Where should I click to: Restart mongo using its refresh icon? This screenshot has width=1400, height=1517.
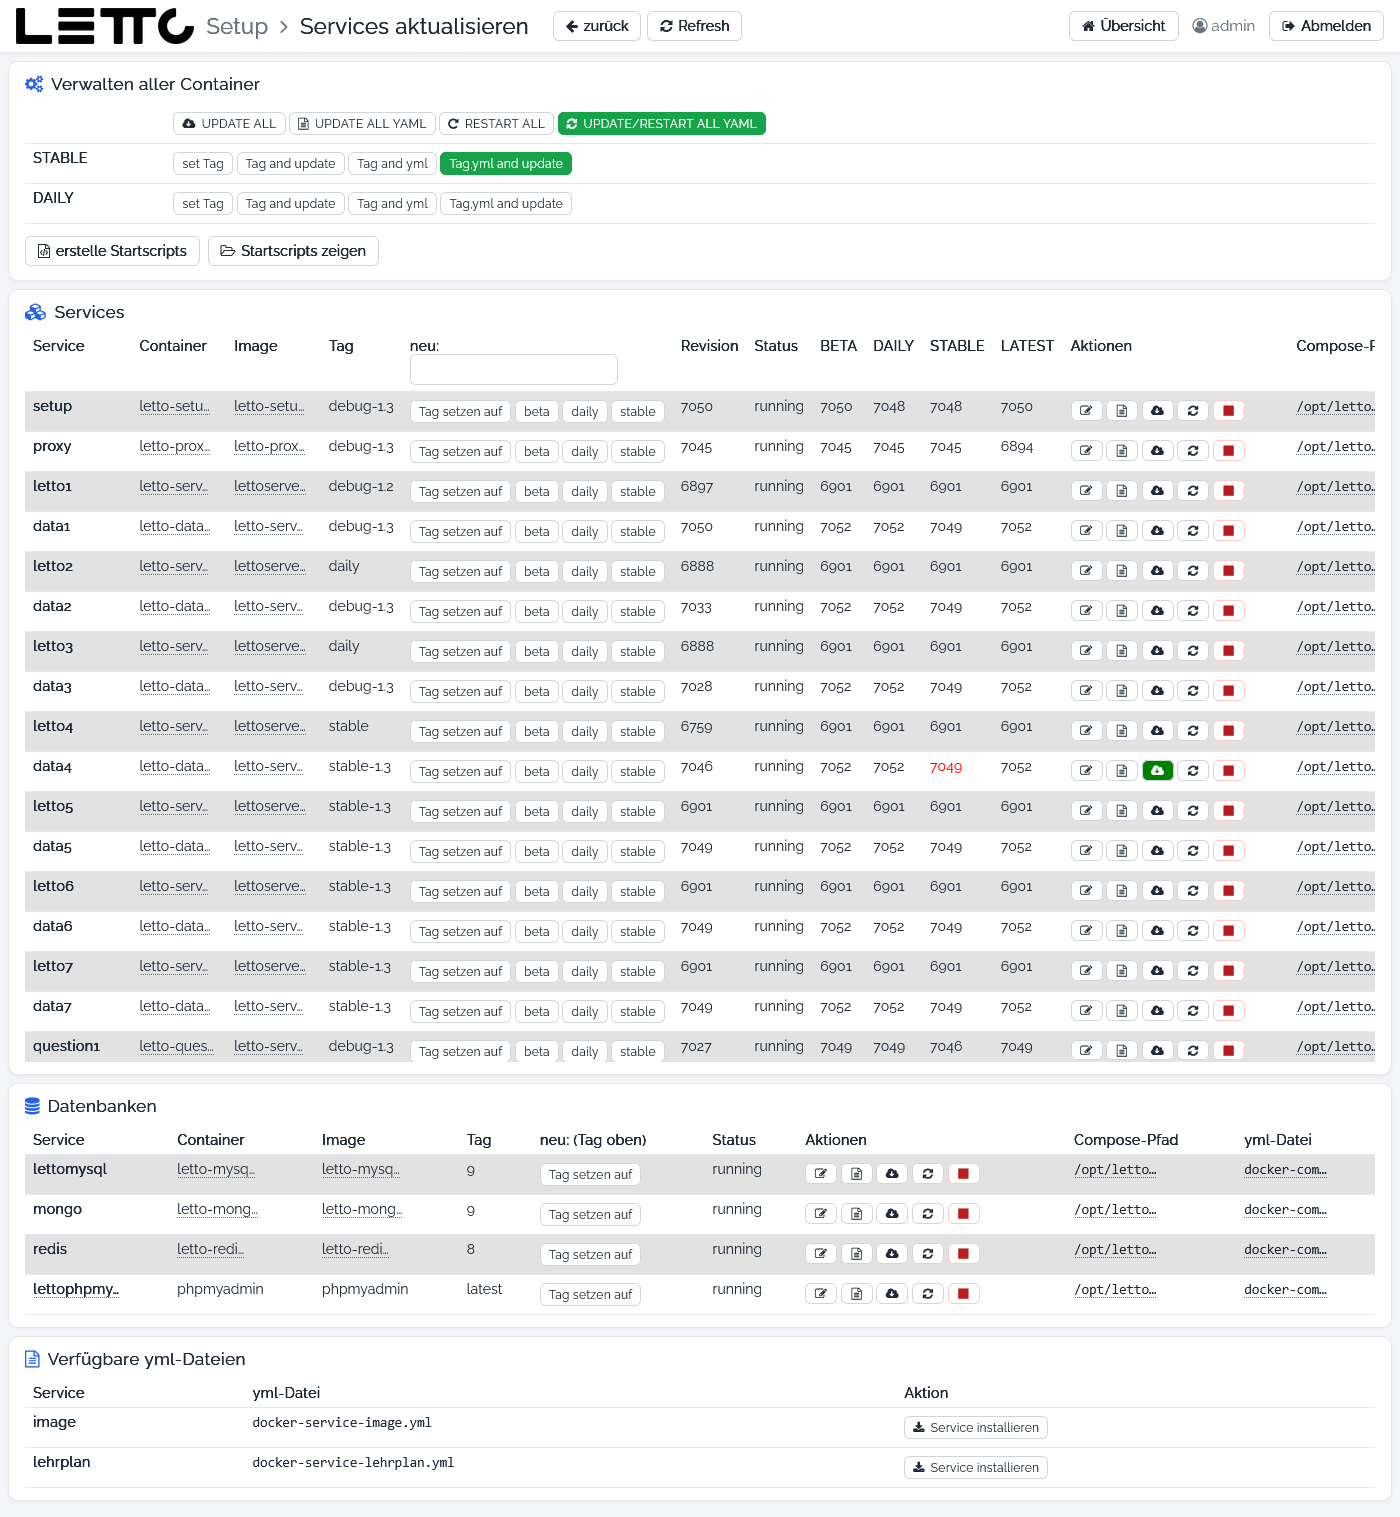pos(928,1213)
